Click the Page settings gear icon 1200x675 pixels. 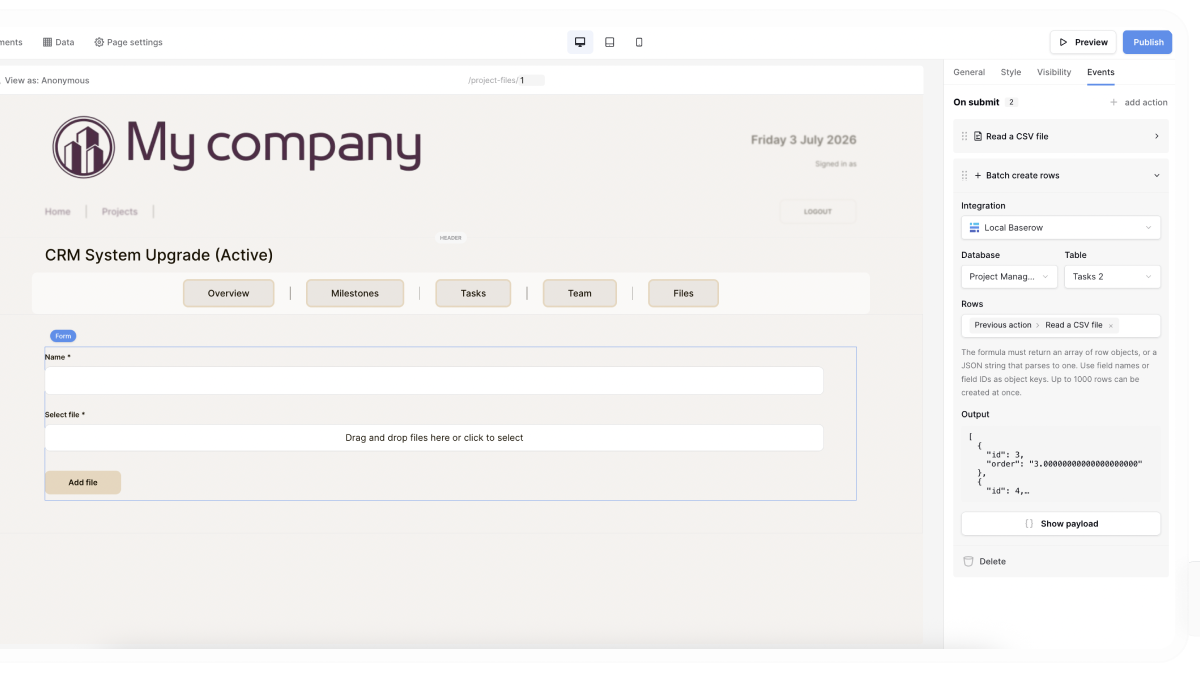pyautogui.click(x=99, y=42)
